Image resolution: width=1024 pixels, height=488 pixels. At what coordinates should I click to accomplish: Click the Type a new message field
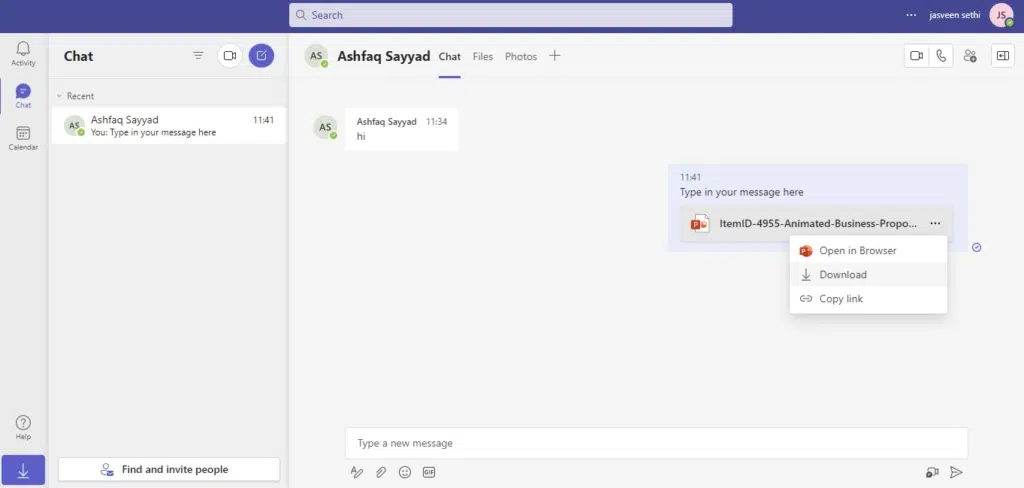pos(656,443)
